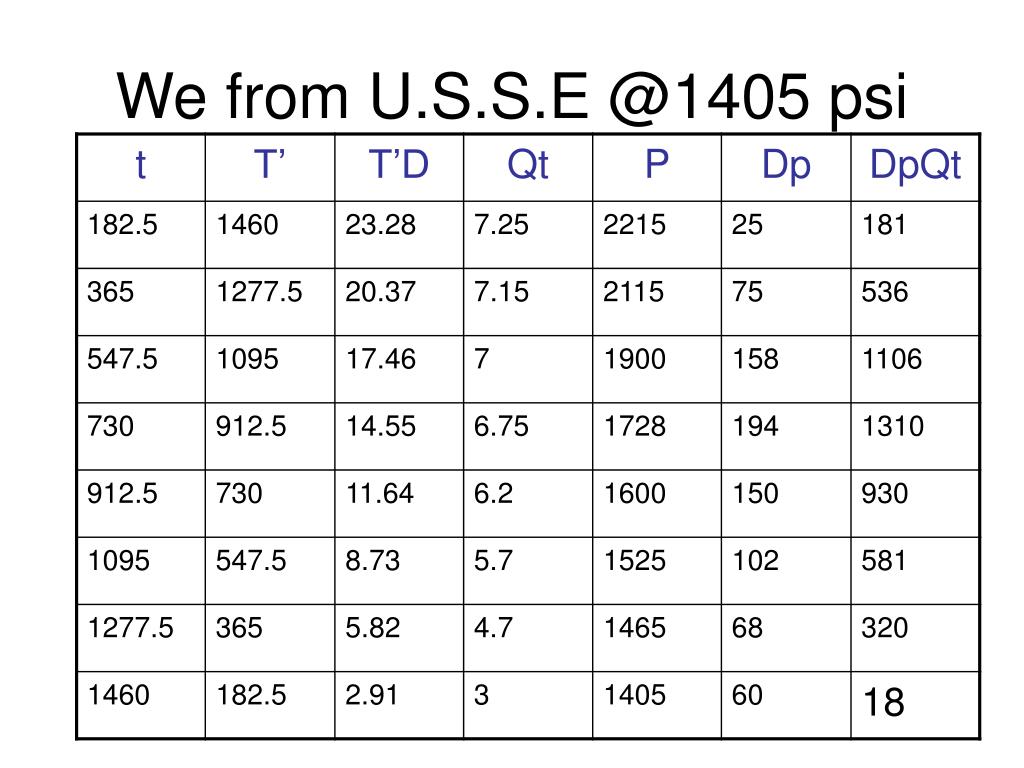Screen dimensions: 1024x768
Task: Click the DpQt column header
Action: (915, 167)
